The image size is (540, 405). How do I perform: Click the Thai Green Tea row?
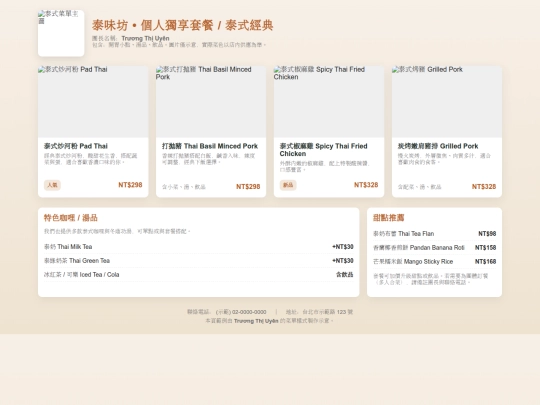click(x=199, y=261)
